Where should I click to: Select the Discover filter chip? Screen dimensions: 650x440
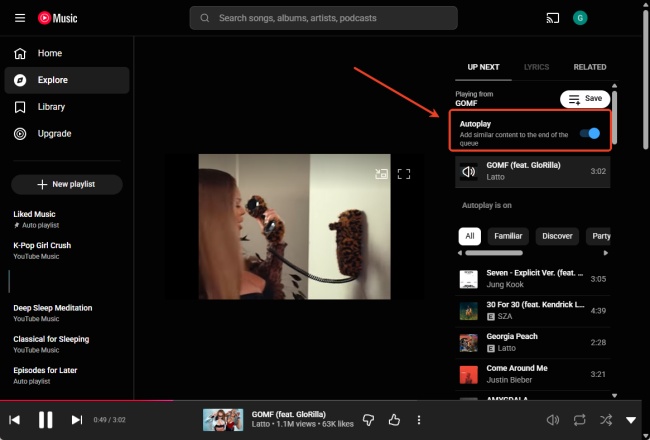(557, 236)
